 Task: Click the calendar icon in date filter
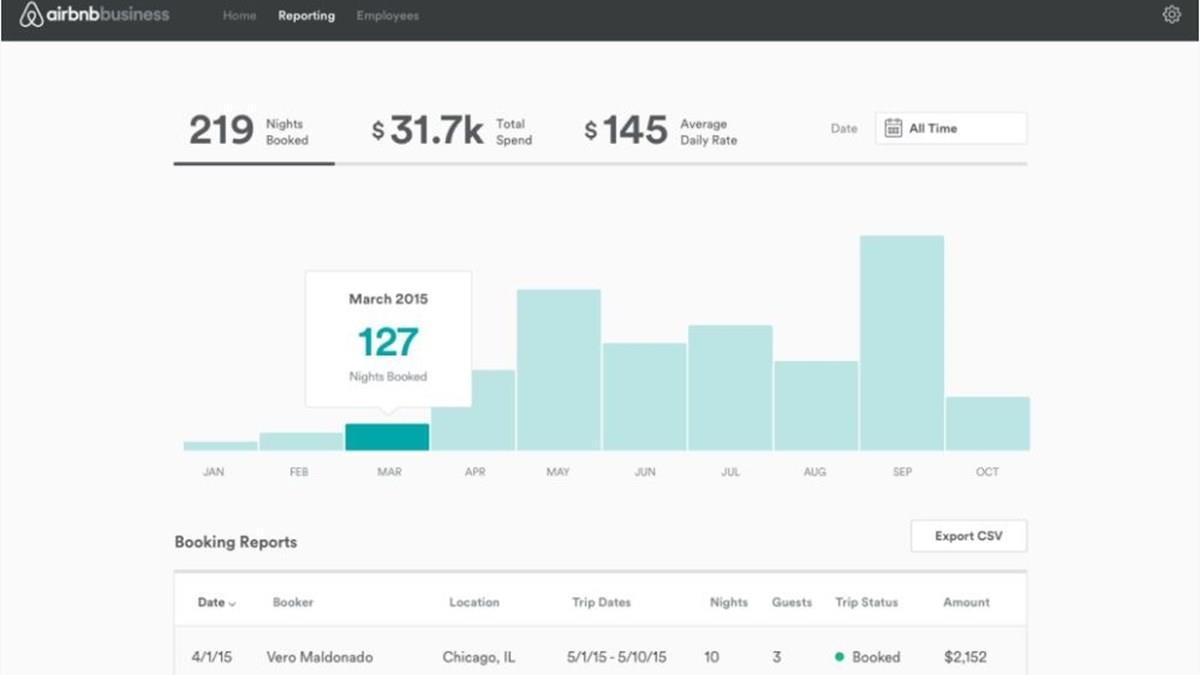coord(893,128)
